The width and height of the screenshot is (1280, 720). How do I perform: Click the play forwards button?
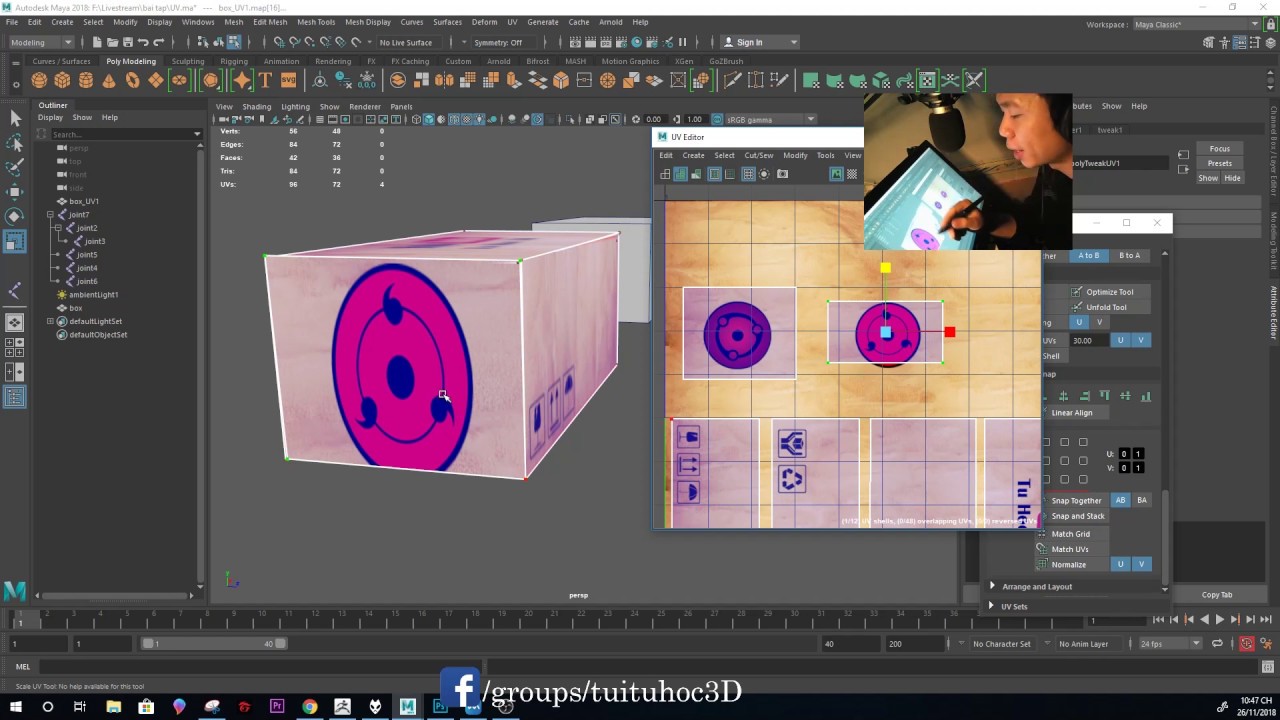click(x=1219, y=620)
